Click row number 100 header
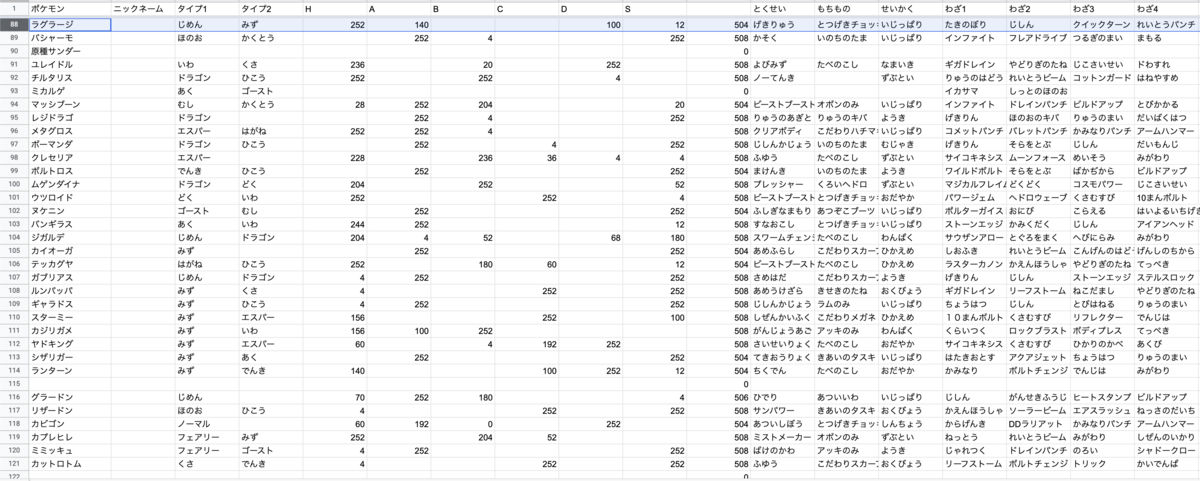This screenshot has width=1200, height=481. (x=14, y=185)
